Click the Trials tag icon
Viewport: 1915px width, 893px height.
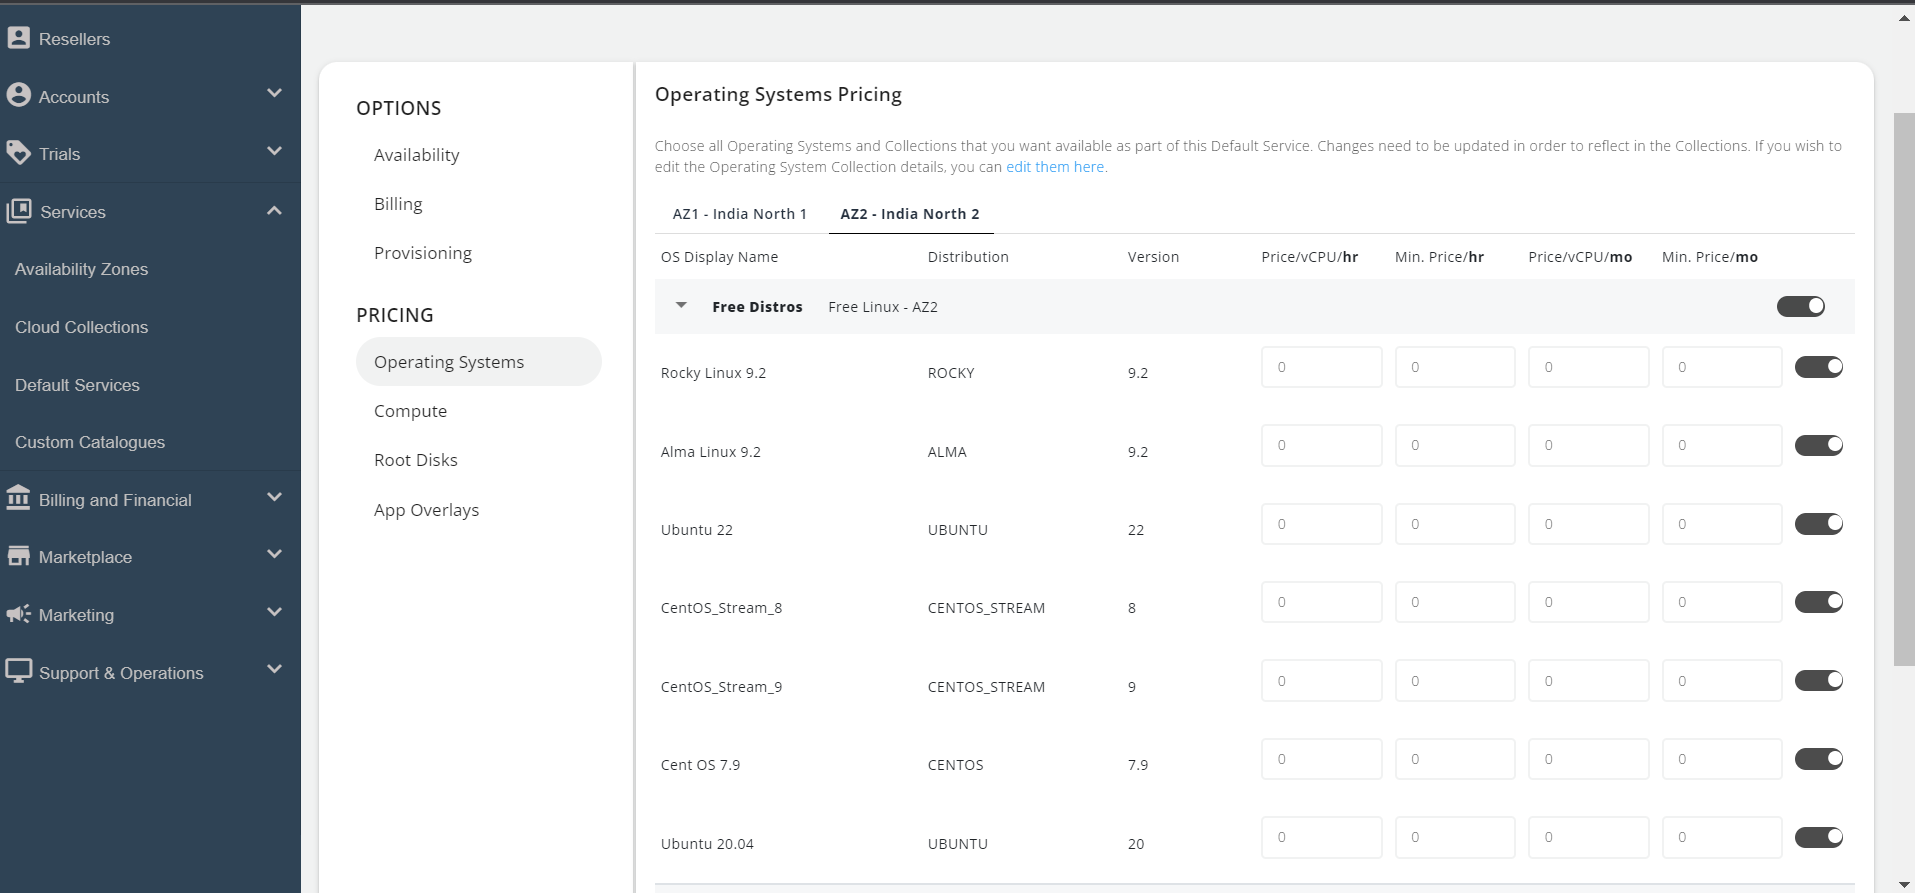pos(18,153)
